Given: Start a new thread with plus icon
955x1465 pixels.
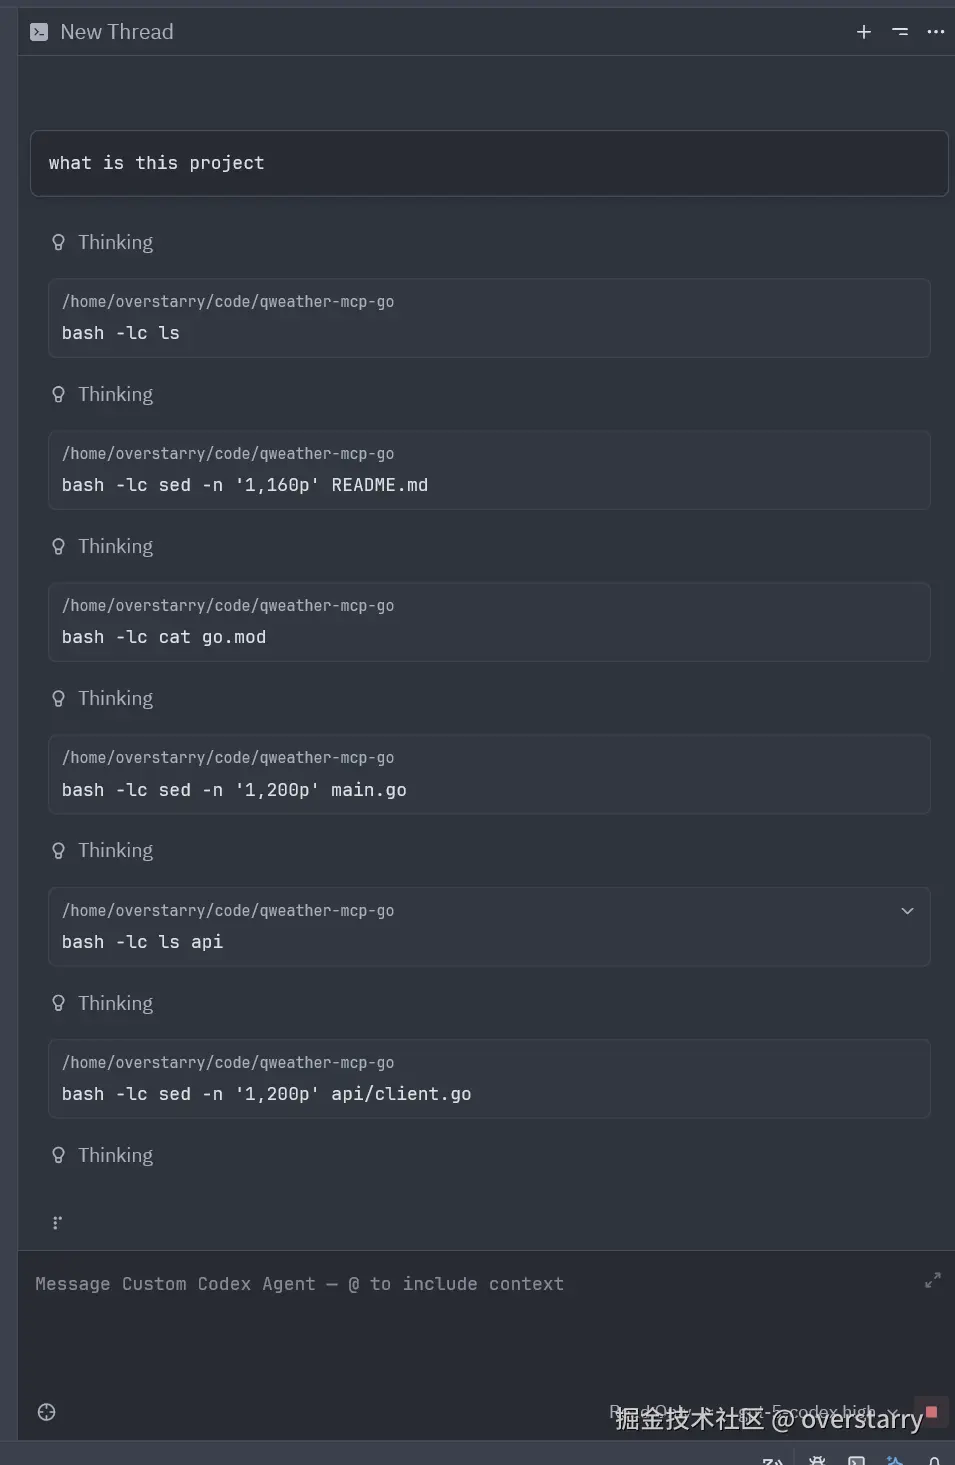Looking at the screenshot, I should point(864,32).
